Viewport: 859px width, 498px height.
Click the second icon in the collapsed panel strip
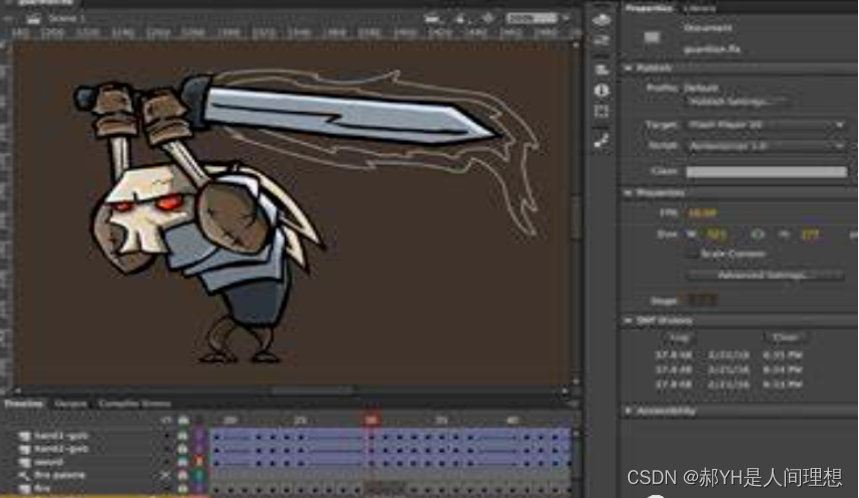602,41
